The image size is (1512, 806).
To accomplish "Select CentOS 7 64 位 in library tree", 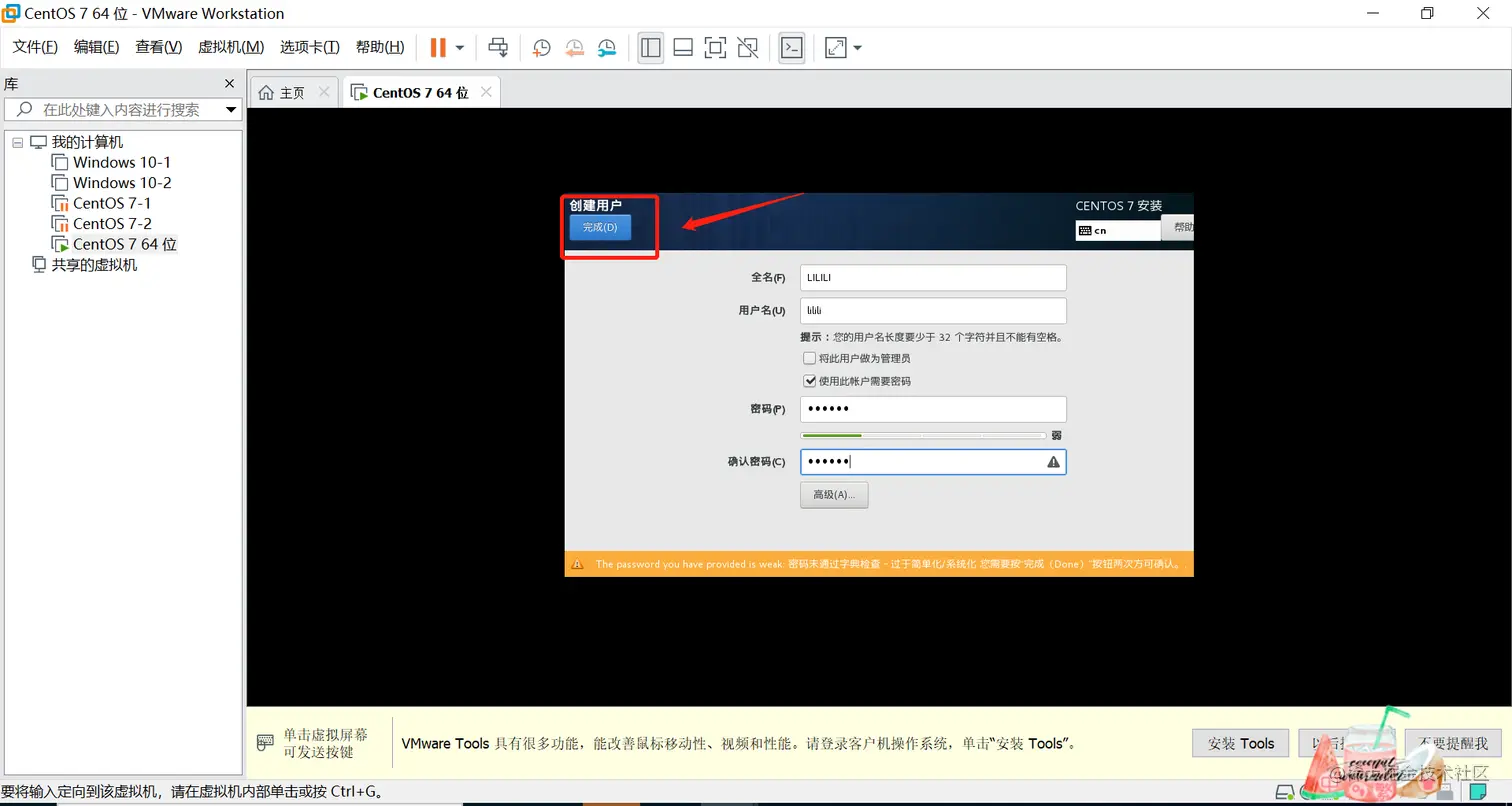I will point(124,244).
